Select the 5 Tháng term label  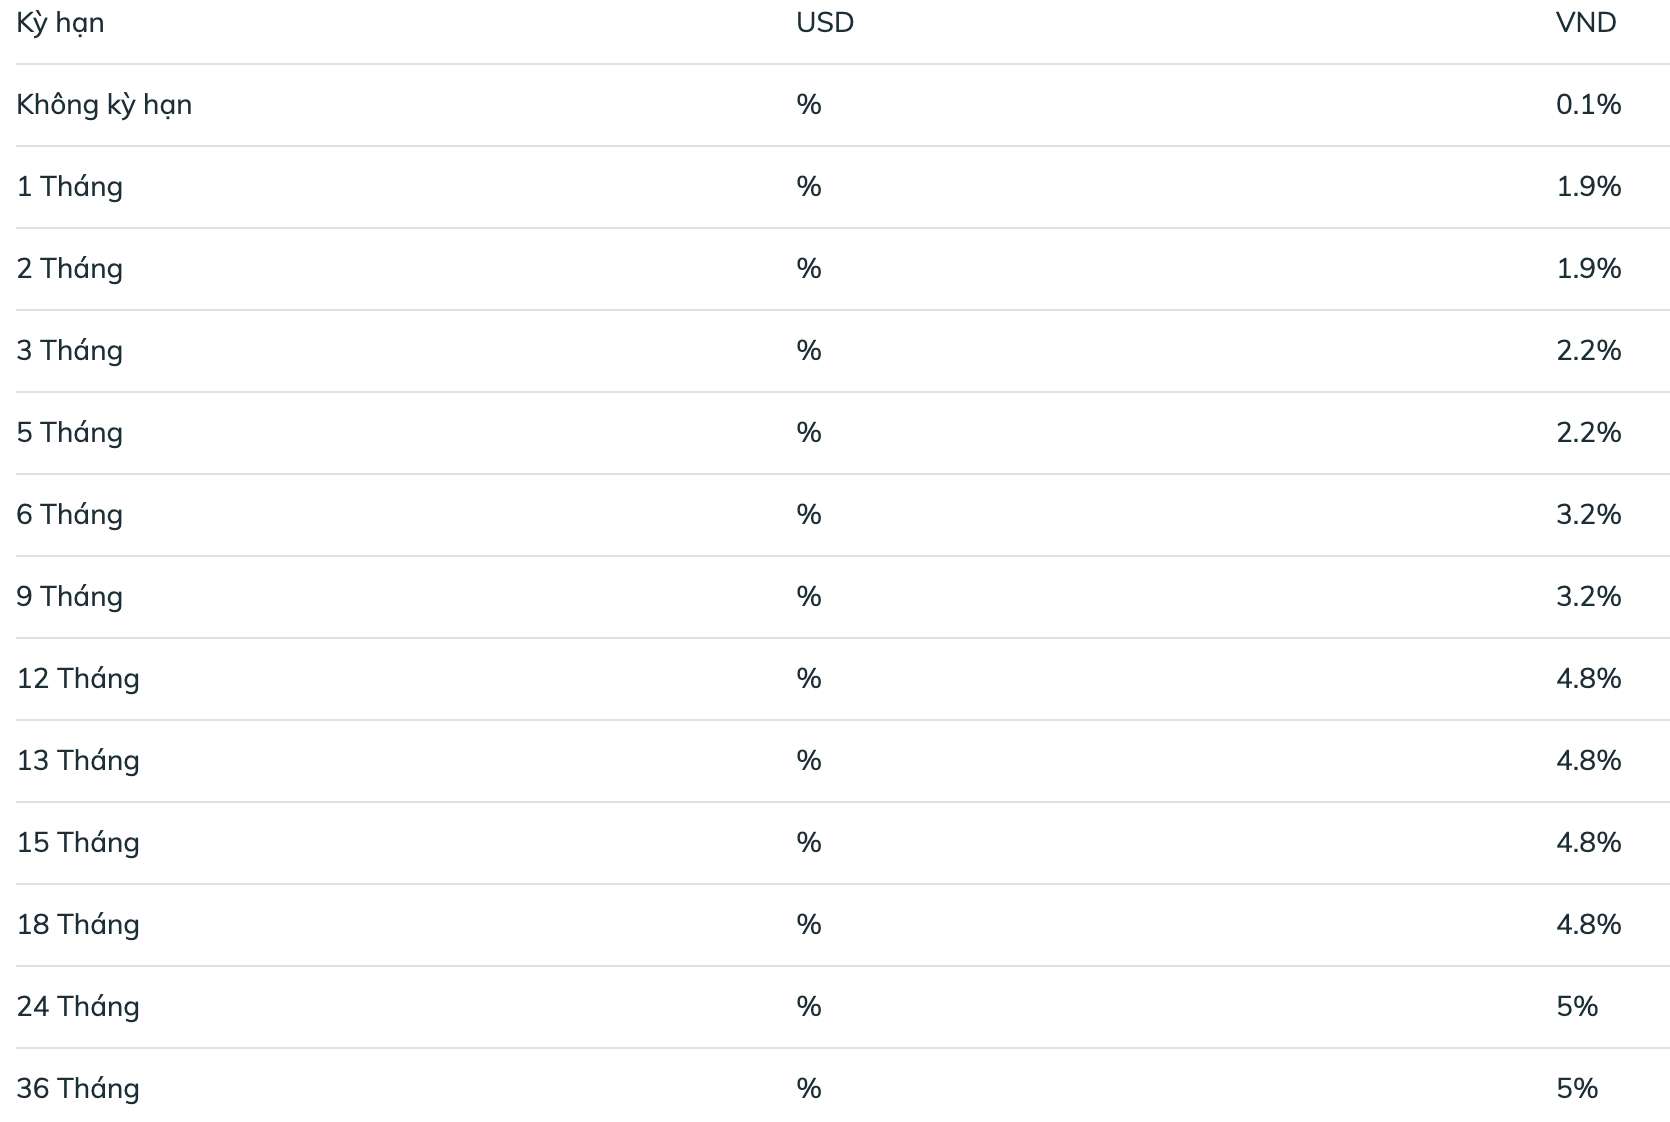pyautogui.click(x=70, y=433)
